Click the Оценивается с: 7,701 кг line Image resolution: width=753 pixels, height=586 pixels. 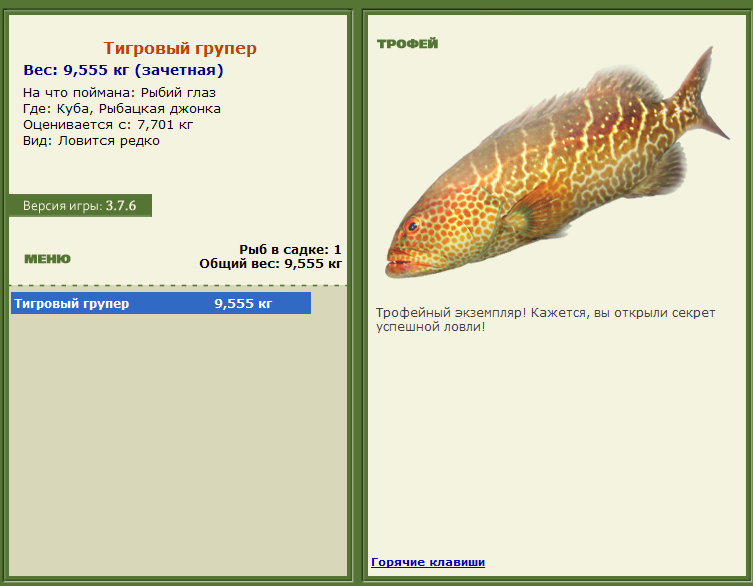click(108, 125)
